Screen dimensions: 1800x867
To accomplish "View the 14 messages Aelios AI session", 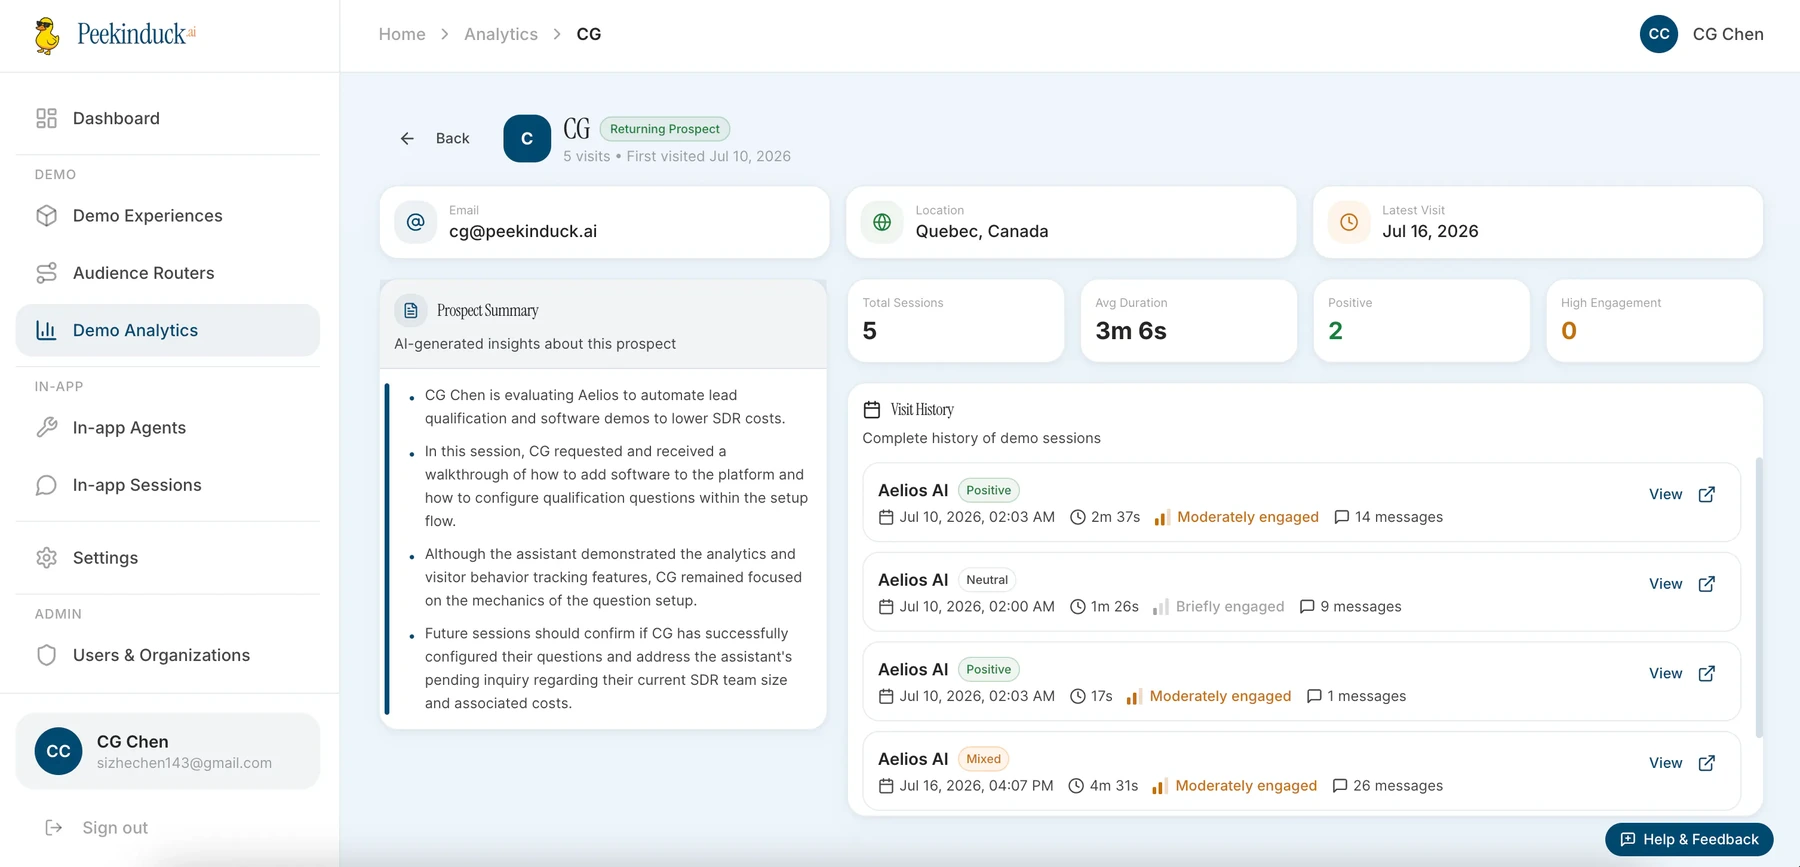I will (x=1665, y=494).
